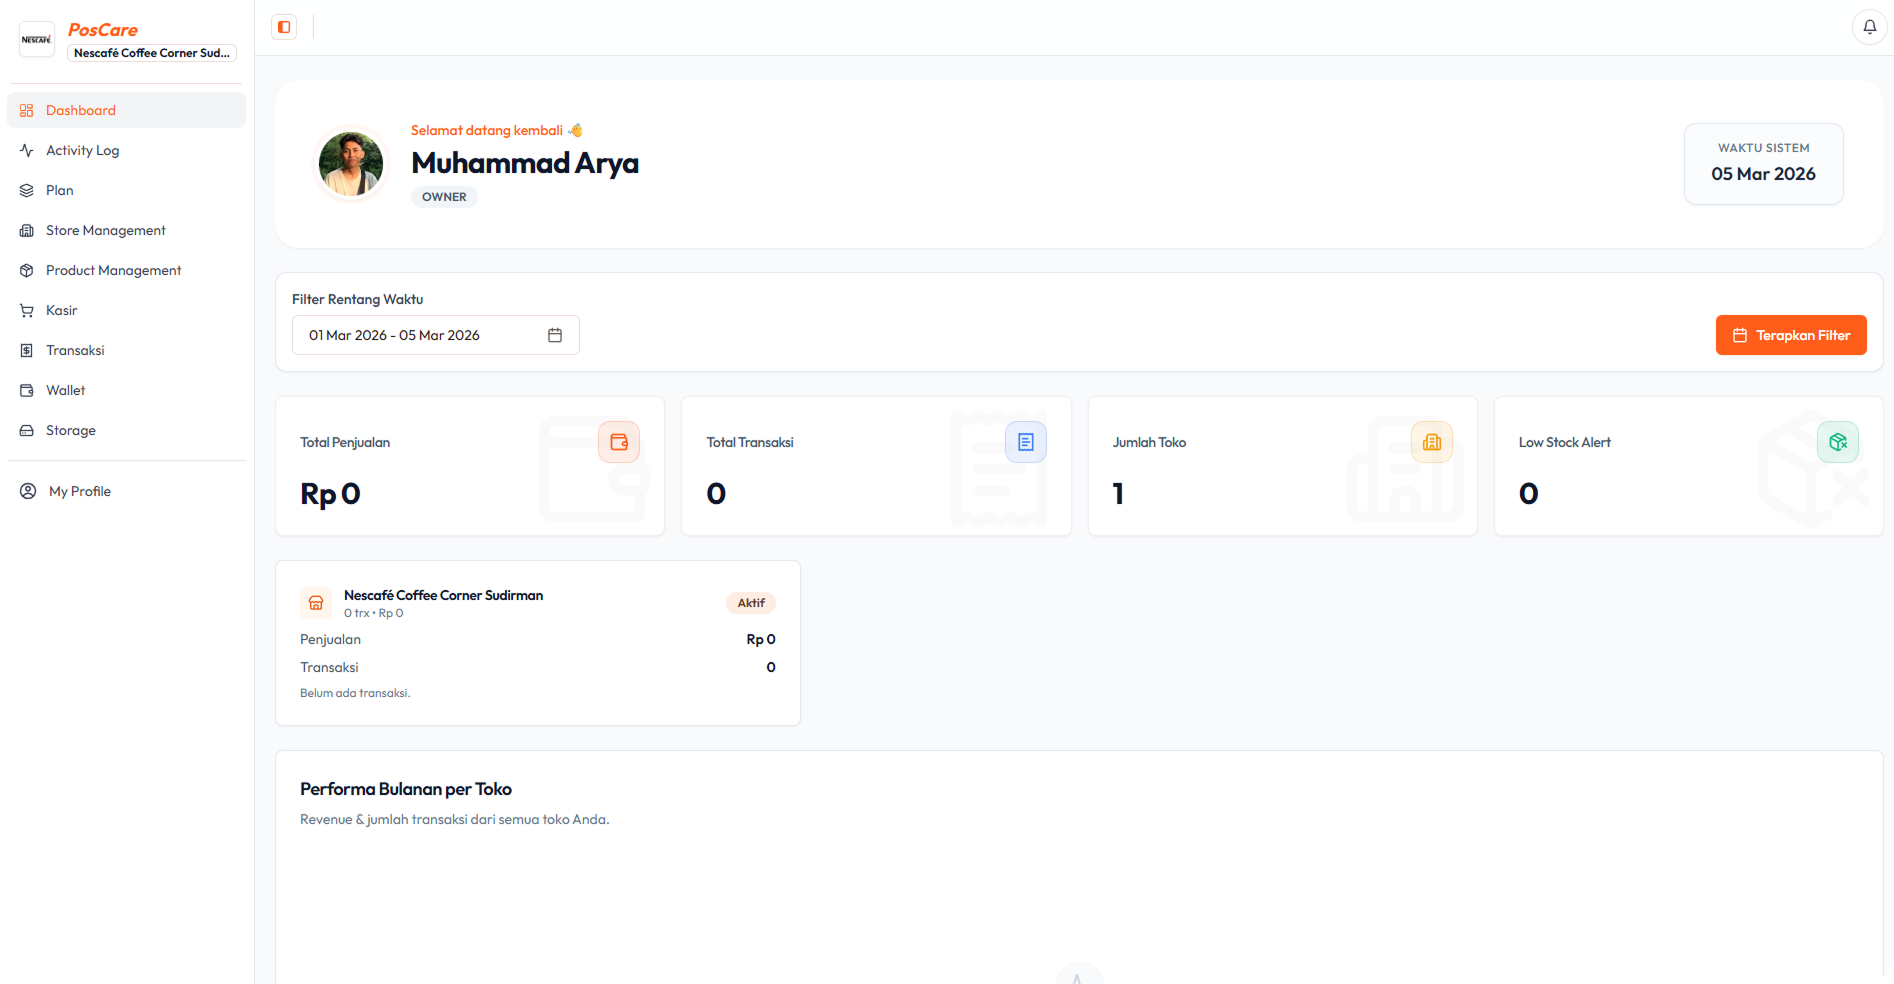The width and height of the screenshot is (1894, 984).
Task: Click the calendar icon in date filter
Action: point(555,335)
